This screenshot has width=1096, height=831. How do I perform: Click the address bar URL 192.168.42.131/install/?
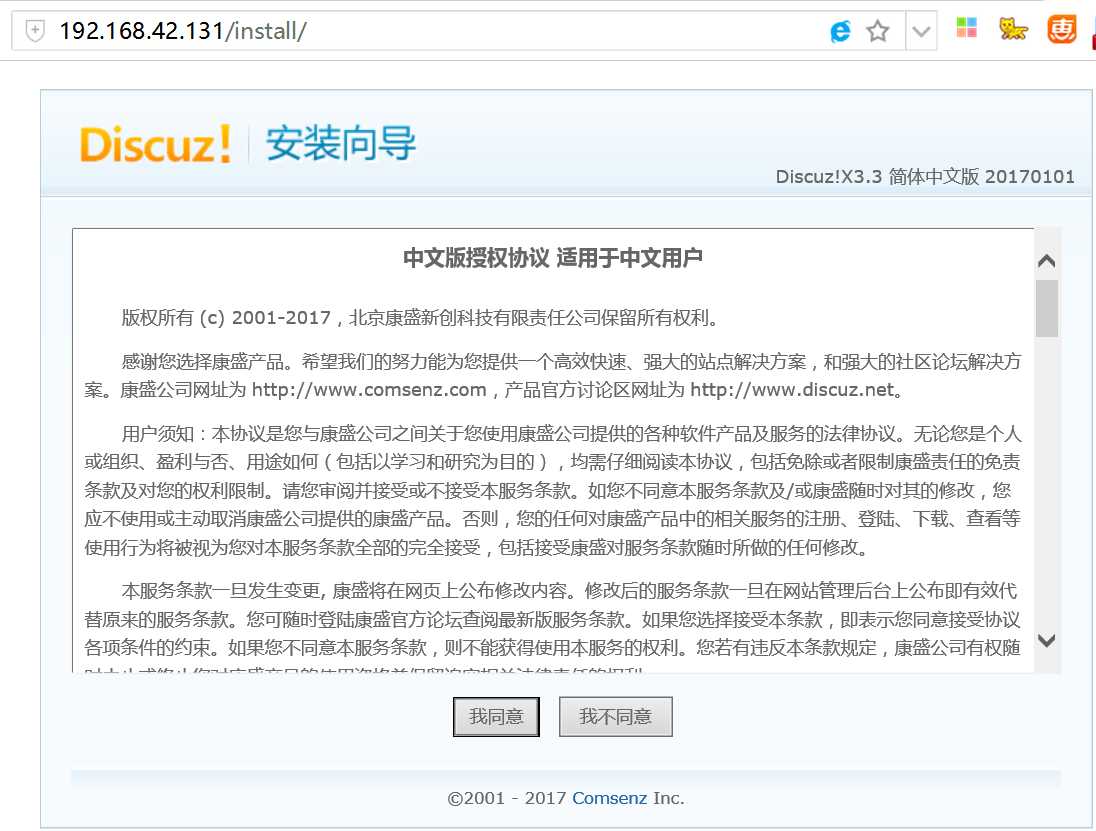pyautogui.click(x=183, y=31)
